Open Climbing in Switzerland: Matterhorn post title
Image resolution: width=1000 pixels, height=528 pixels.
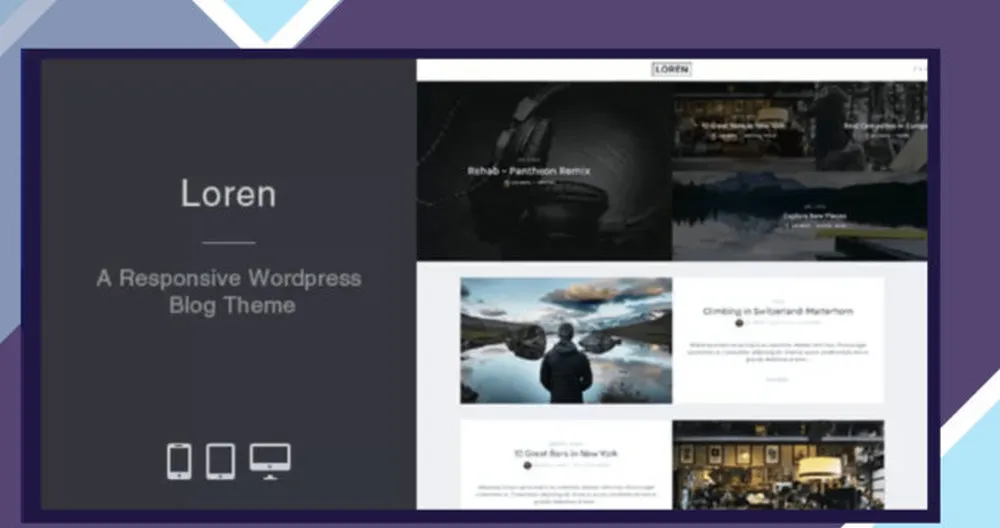pyautogui.click(x=778, y=311)
